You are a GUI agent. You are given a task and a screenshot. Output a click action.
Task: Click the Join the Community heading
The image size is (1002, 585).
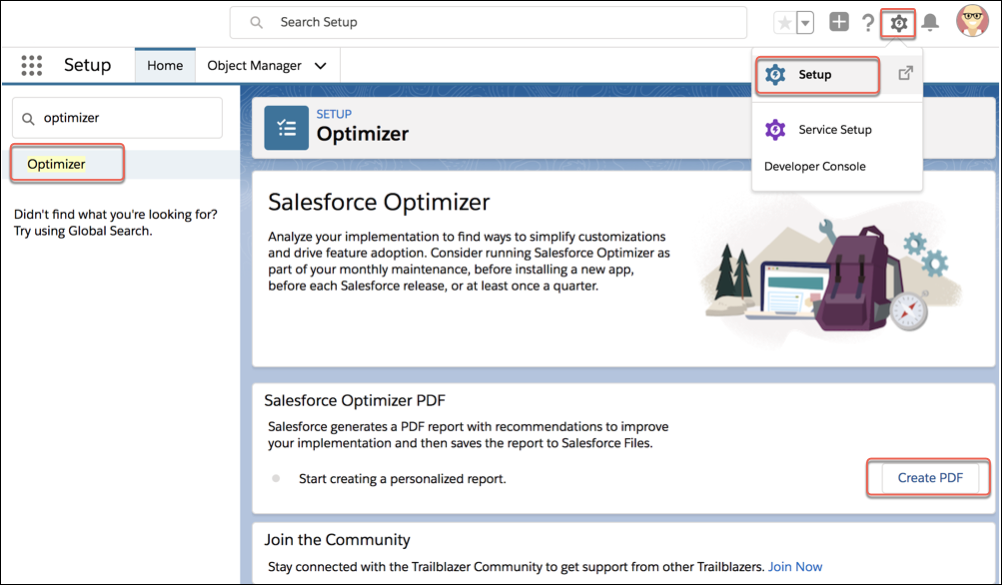click(x=337, y=540)
